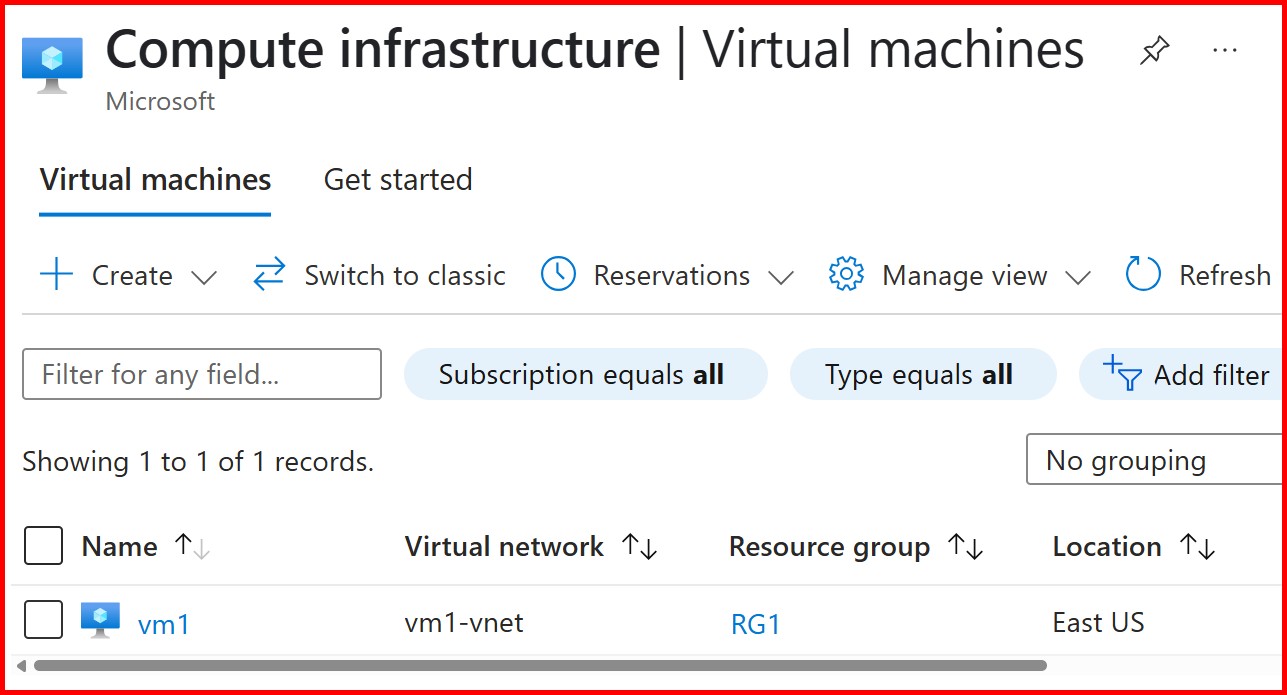Switch to the Virtual machines tab
The height and width of the screenshot is (695, 1287).
click(x=155, y=180)
